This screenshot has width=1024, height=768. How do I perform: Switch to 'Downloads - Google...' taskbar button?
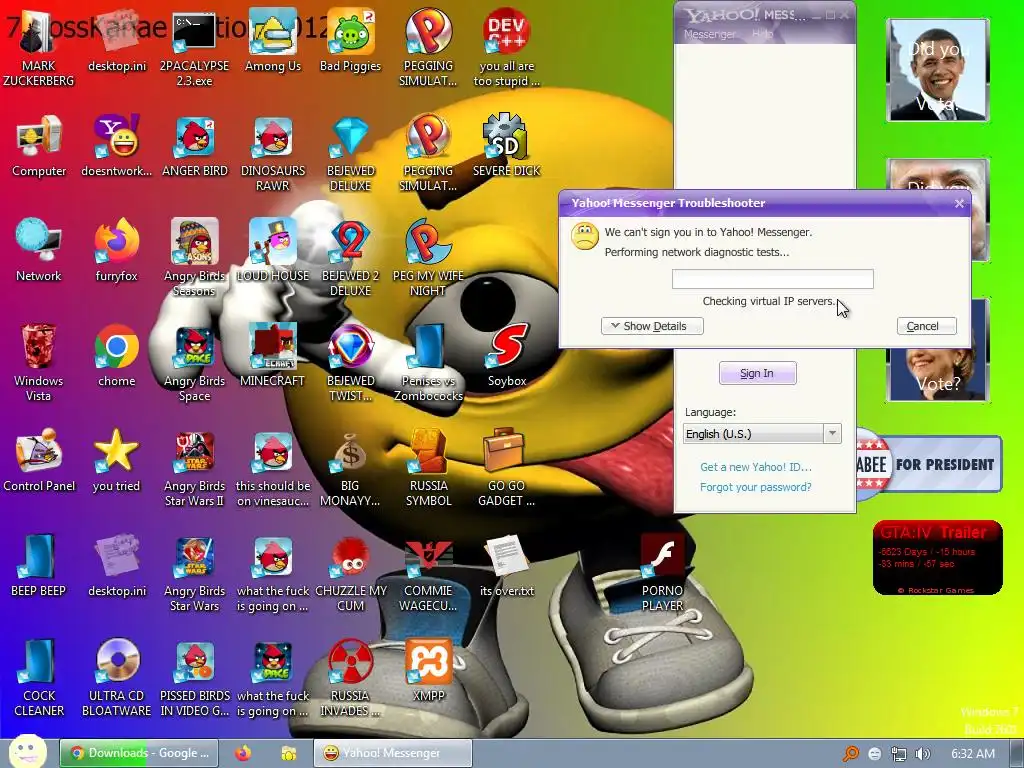(x=138, y=753)
